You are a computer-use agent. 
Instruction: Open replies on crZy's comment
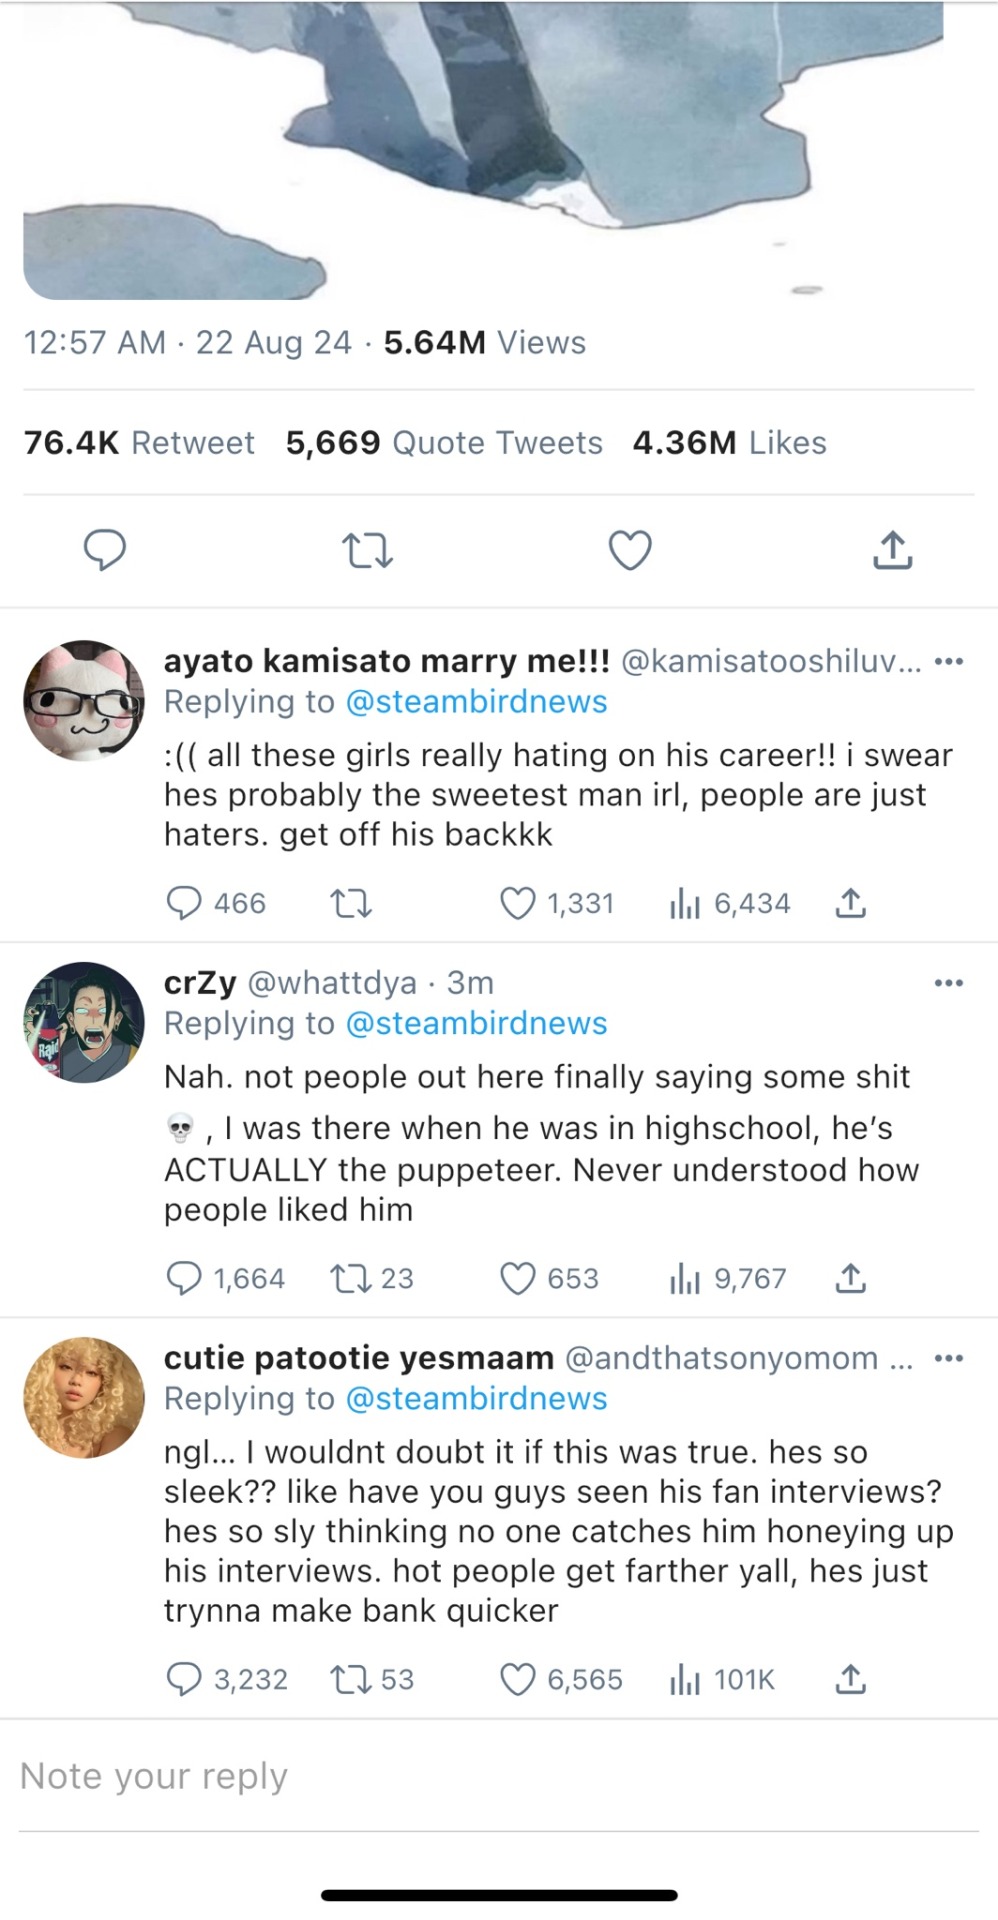click(184, 1278)
